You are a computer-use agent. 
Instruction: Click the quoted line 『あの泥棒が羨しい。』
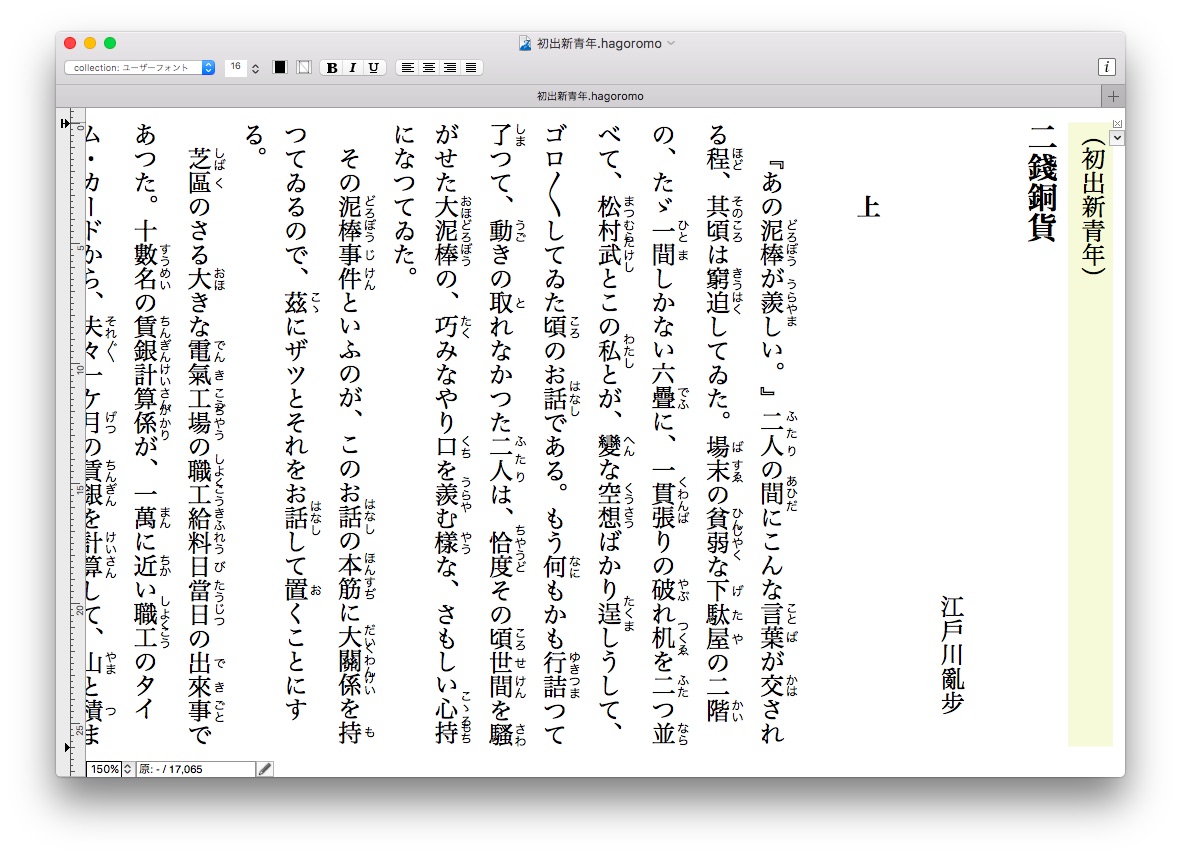click(772, 277)
